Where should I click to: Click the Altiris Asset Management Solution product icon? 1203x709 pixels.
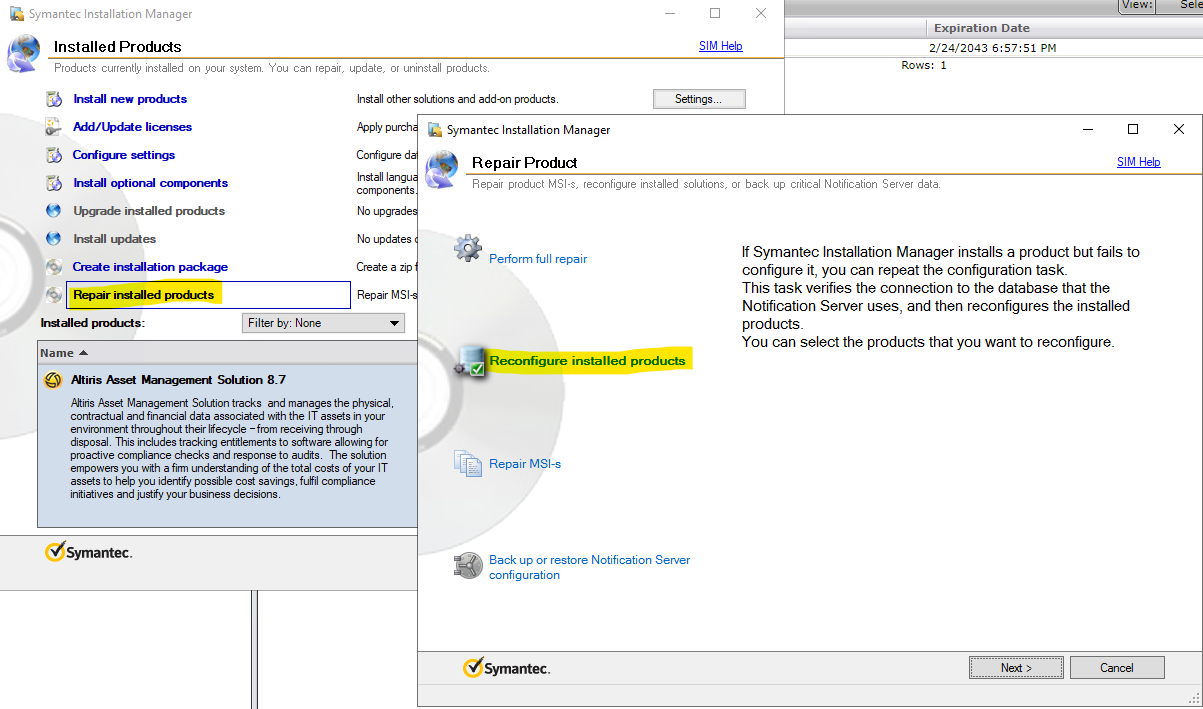click(x=54, y=380)
